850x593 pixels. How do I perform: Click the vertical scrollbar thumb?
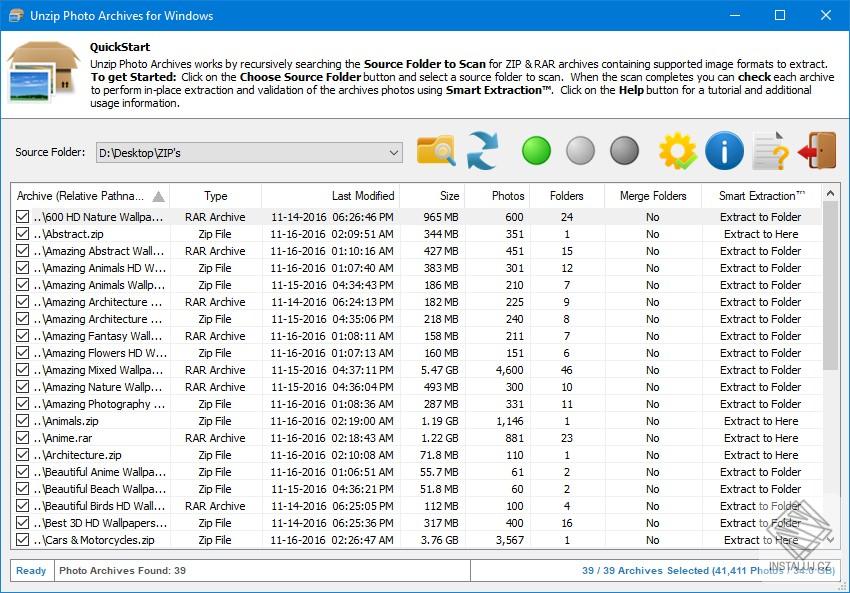(x=830, y=286)
